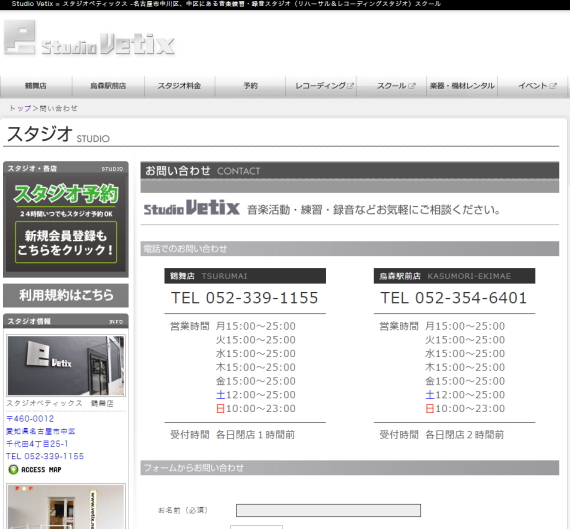Open 利用規約はこちら button
Screen dimensions: 570x529
[66, 295]
